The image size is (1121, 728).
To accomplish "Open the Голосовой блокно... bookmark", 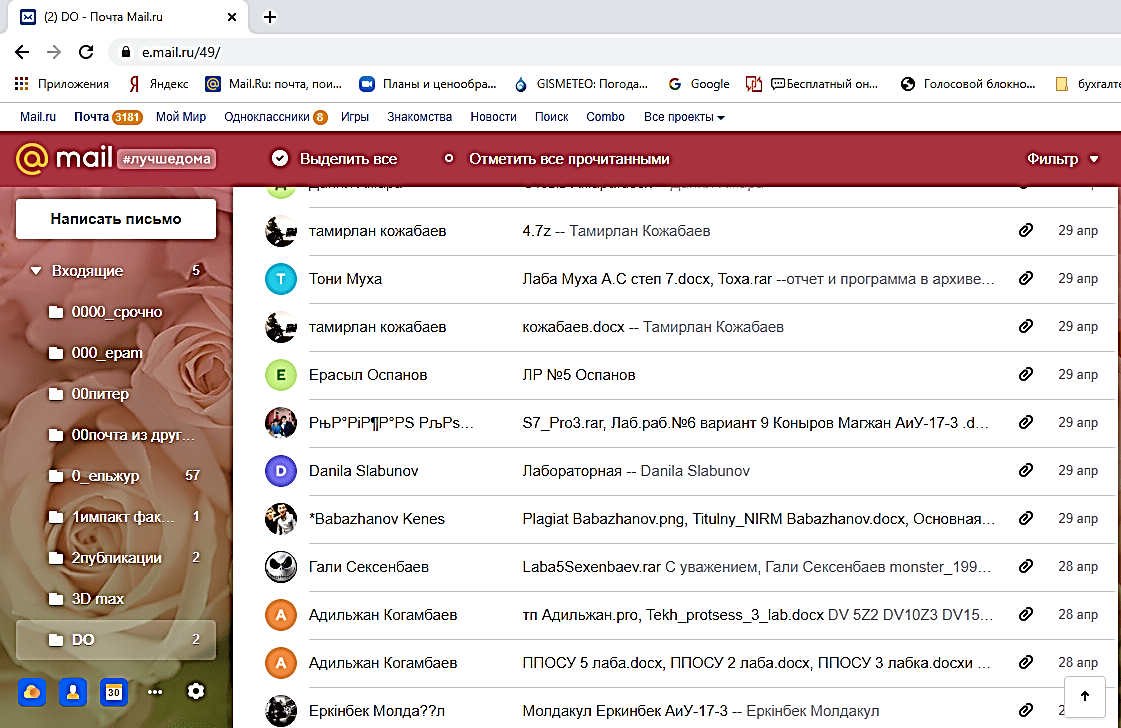I will (x=967, y=84).
